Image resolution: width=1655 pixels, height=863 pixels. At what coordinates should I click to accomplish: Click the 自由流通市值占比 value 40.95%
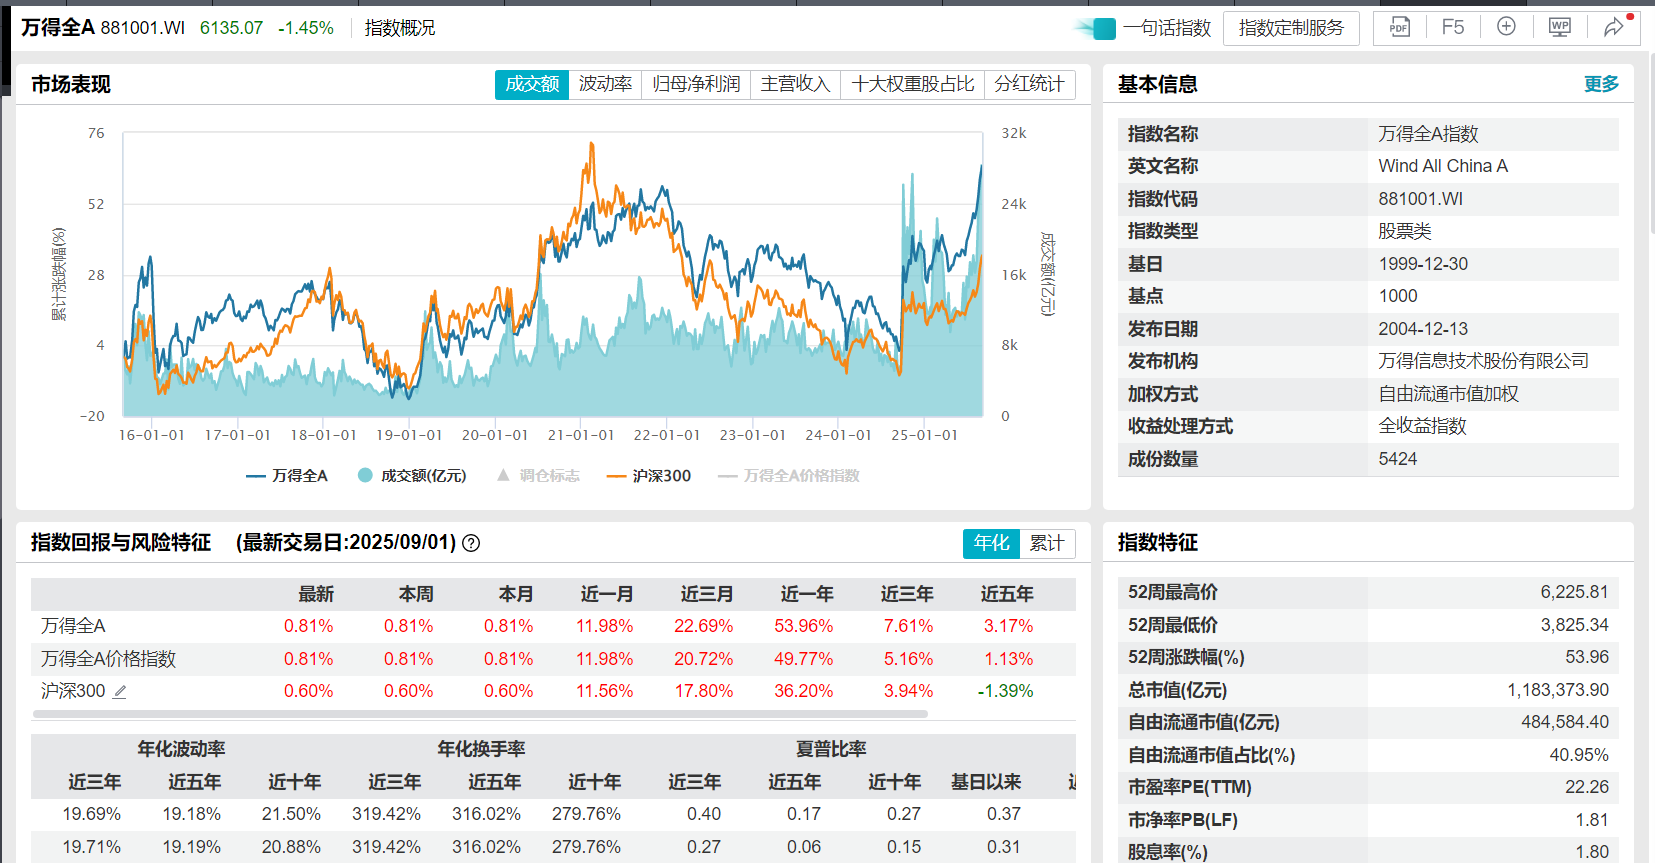click(x=1579, y=755)
